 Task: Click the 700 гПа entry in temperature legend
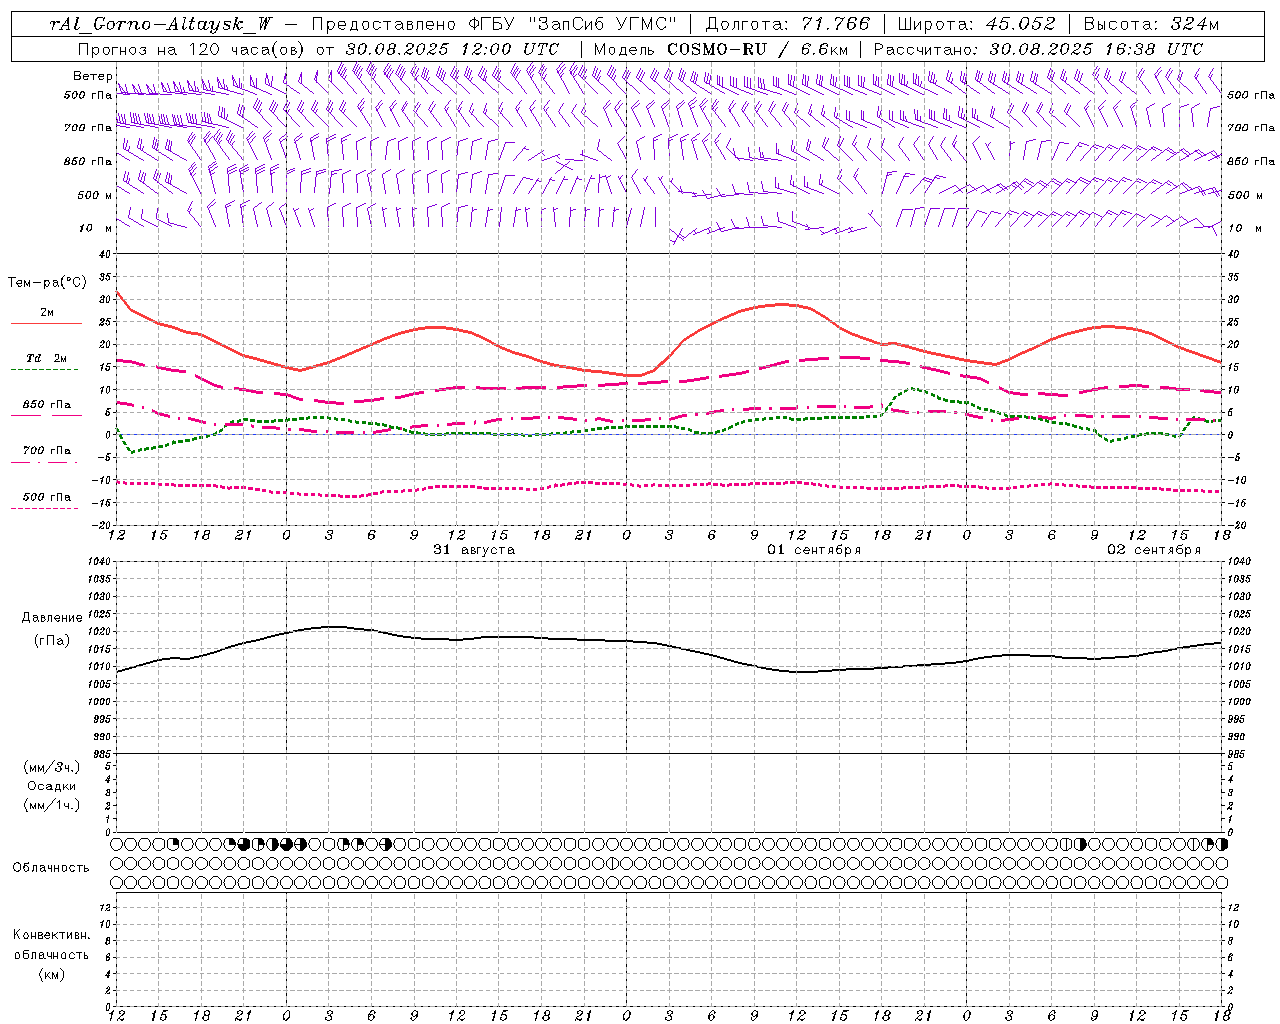tap(47, 451)
